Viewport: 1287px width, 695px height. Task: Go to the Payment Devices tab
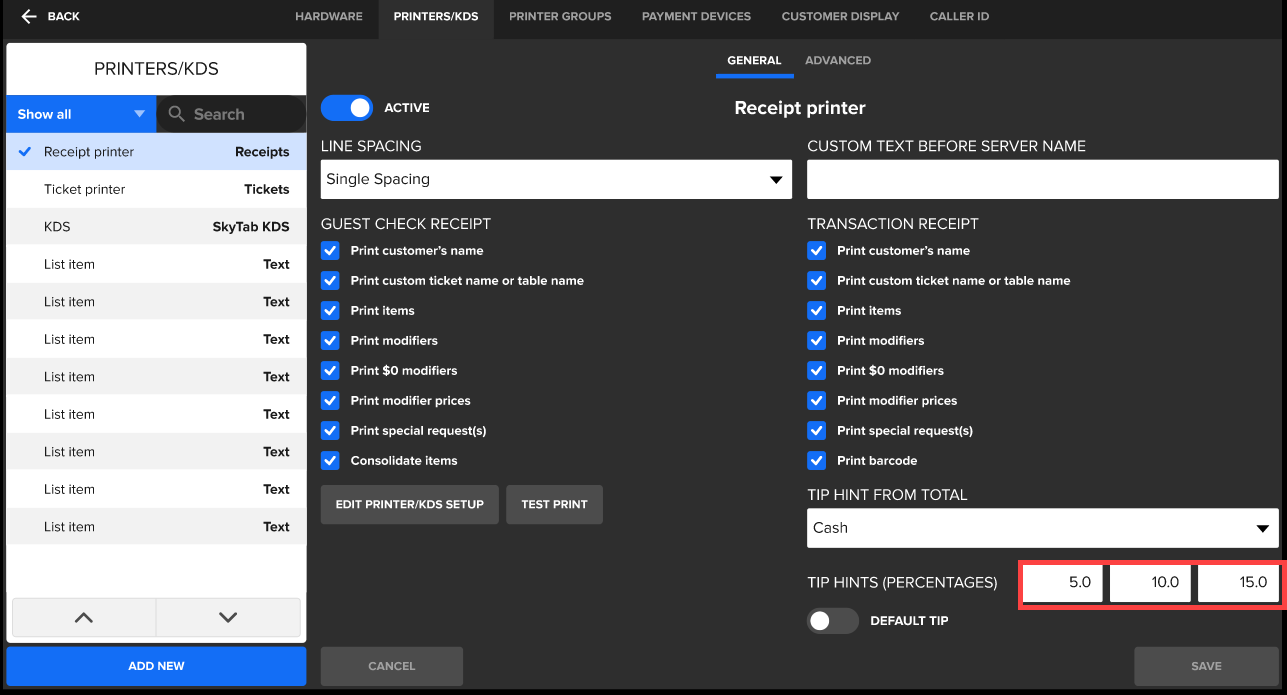696,17
